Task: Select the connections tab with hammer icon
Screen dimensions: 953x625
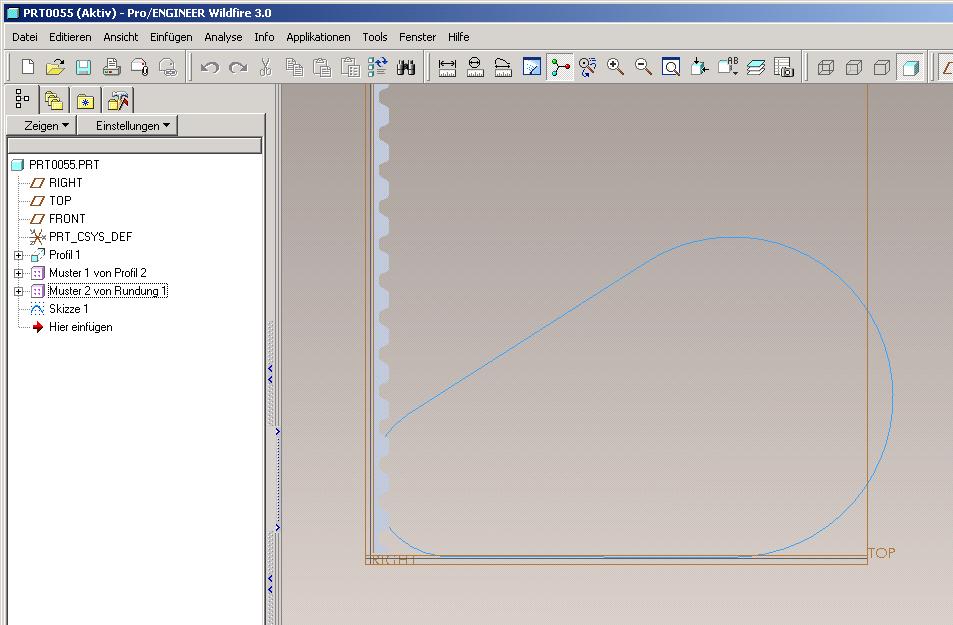Action: pos(118,100)
